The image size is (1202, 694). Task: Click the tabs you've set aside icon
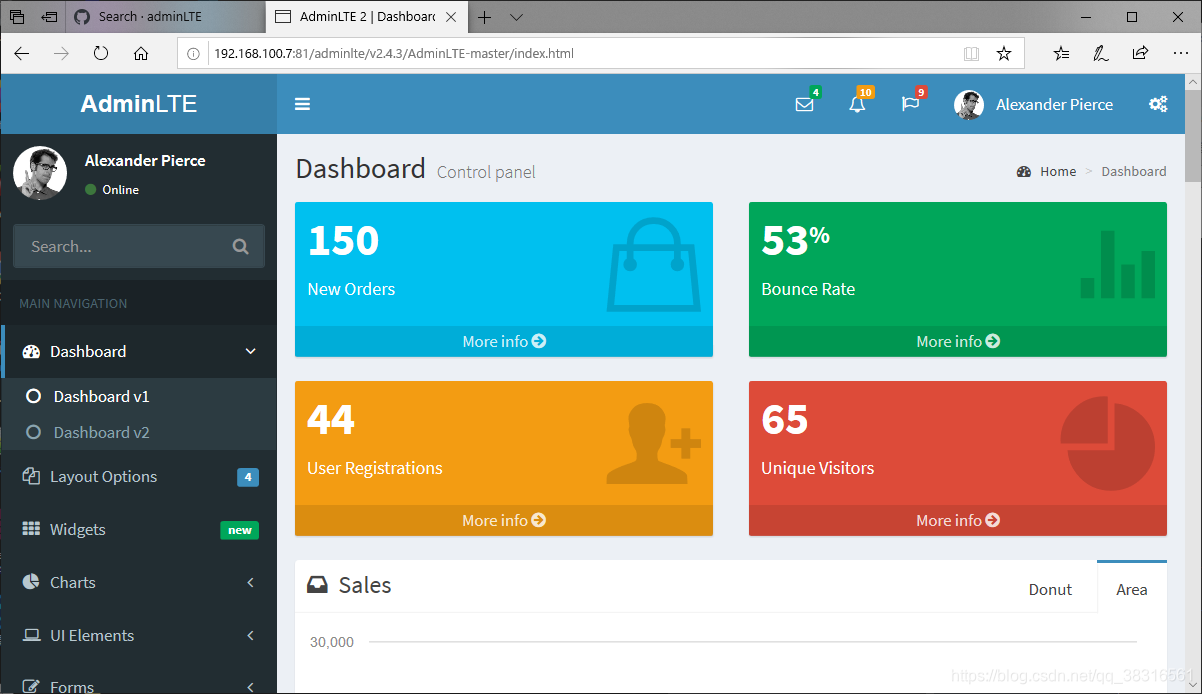point(17,17)
